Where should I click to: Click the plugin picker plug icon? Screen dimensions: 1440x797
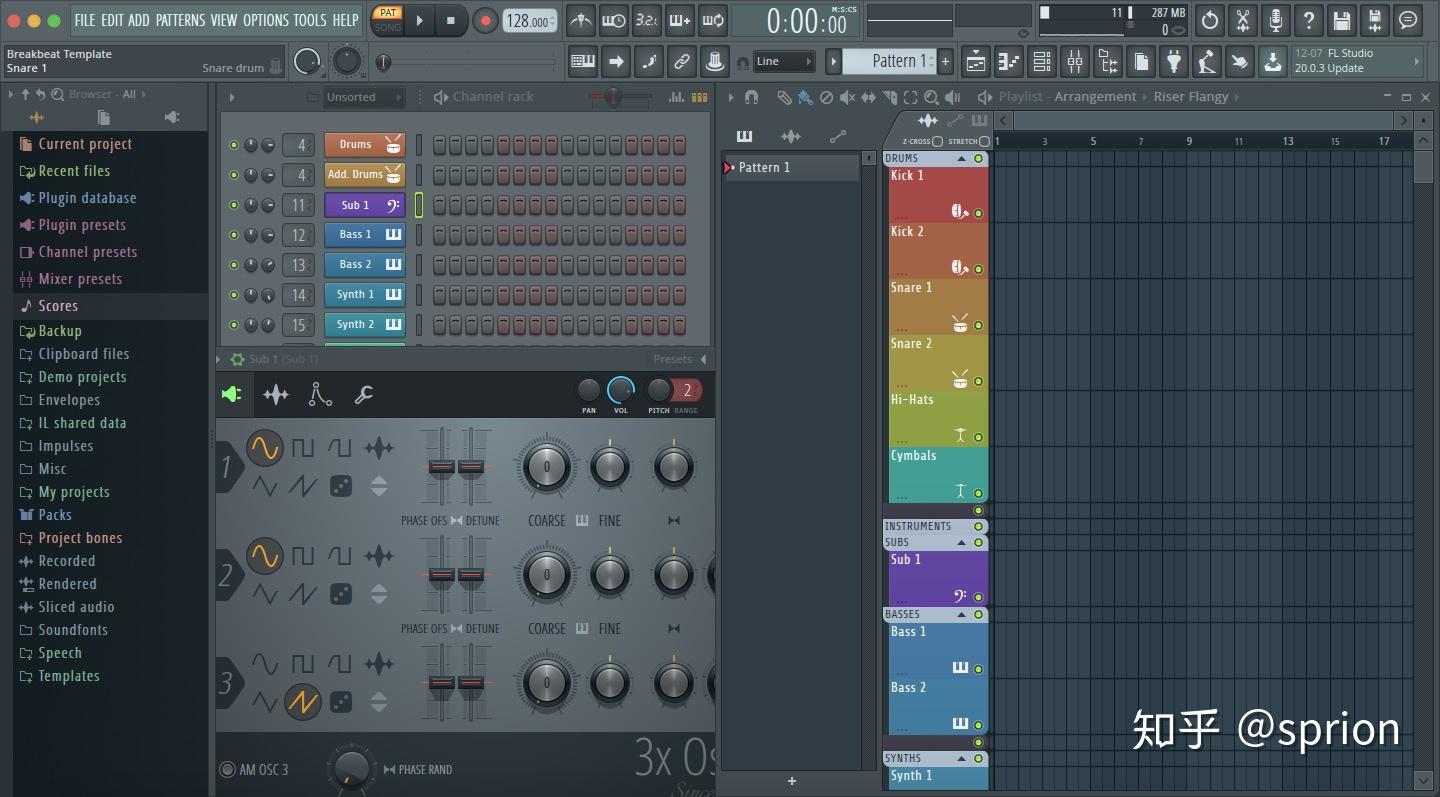click(x=1174, y=62)
